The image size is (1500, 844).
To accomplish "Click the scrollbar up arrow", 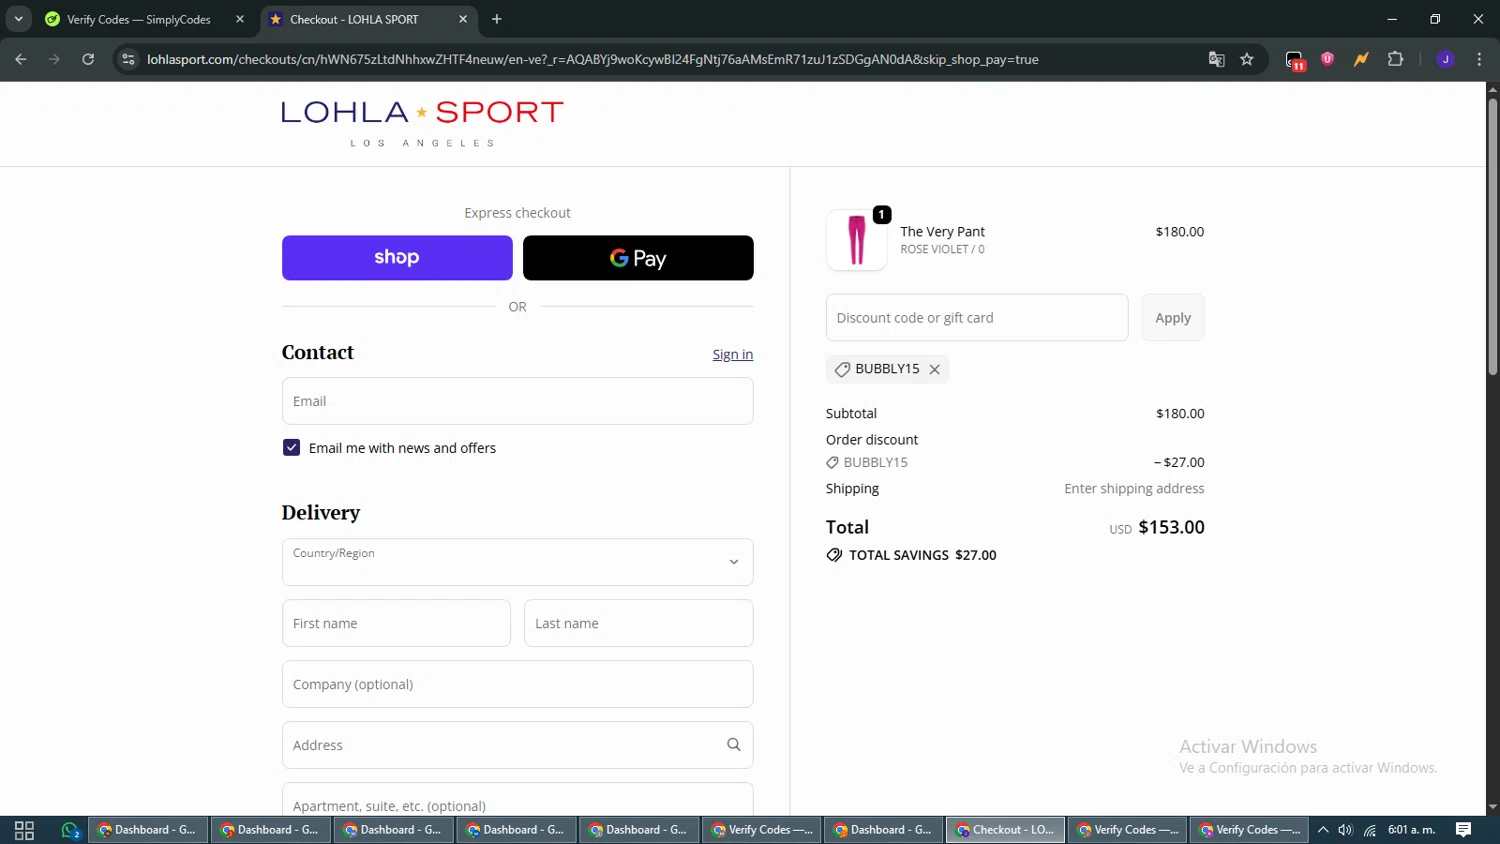I will (1492, 89).
